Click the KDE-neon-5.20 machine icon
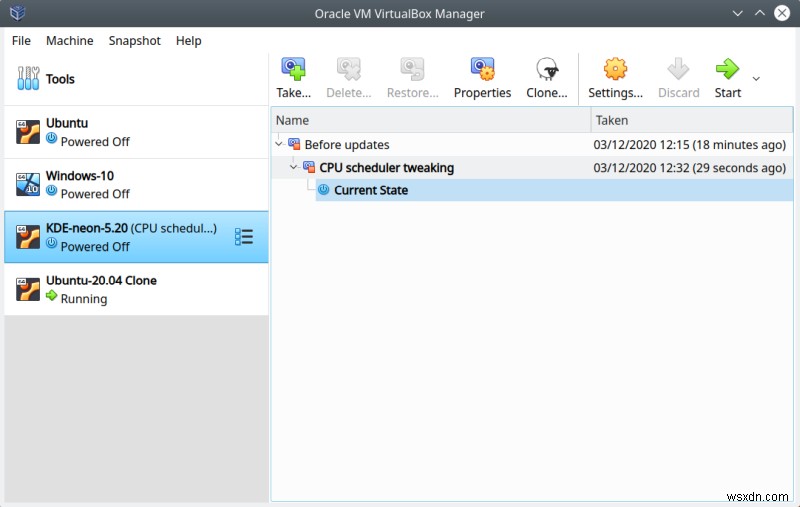 (28, 237)
